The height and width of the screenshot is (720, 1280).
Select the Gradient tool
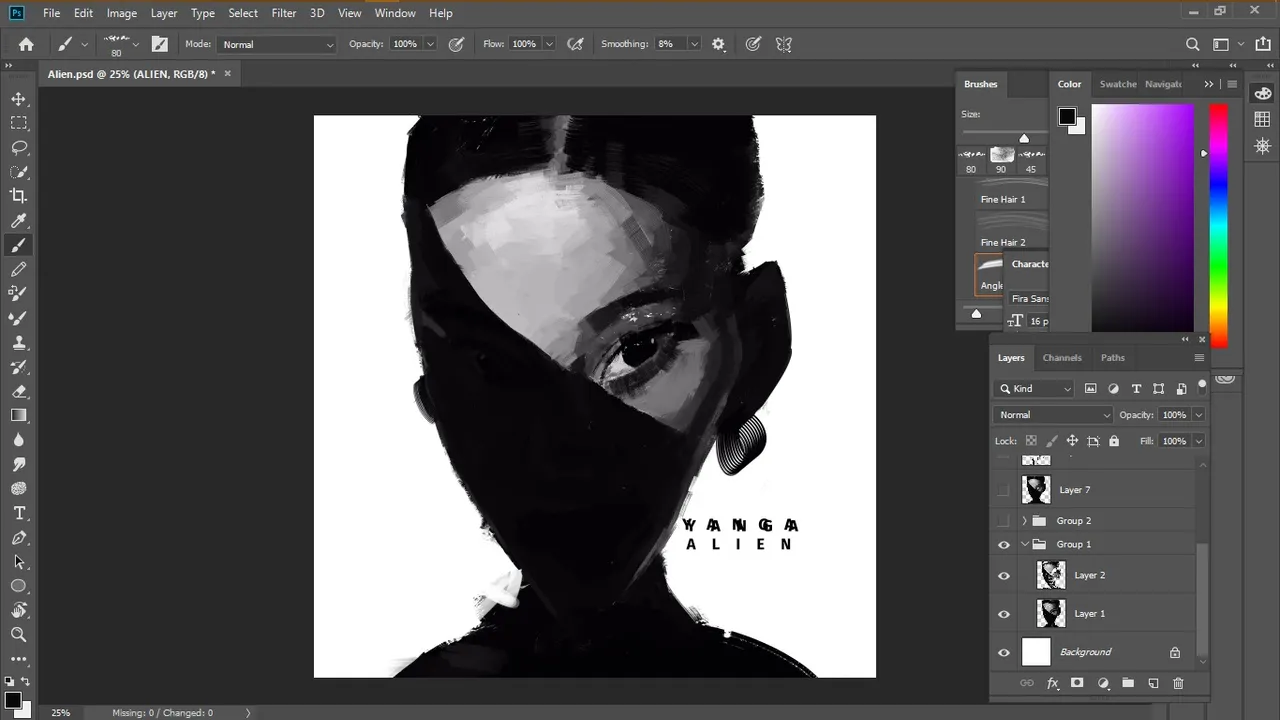pyautogui.click(x=19, y=415)
